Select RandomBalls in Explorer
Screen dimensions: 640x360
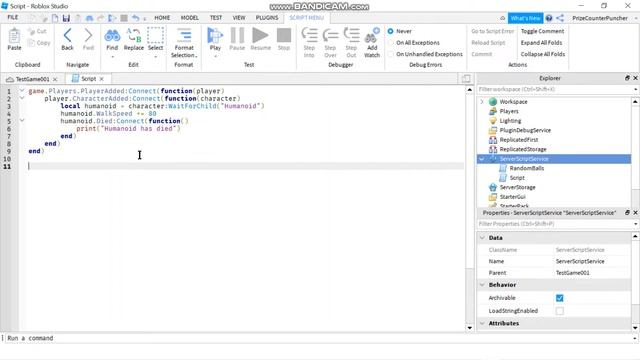click(x=527, y=168)
